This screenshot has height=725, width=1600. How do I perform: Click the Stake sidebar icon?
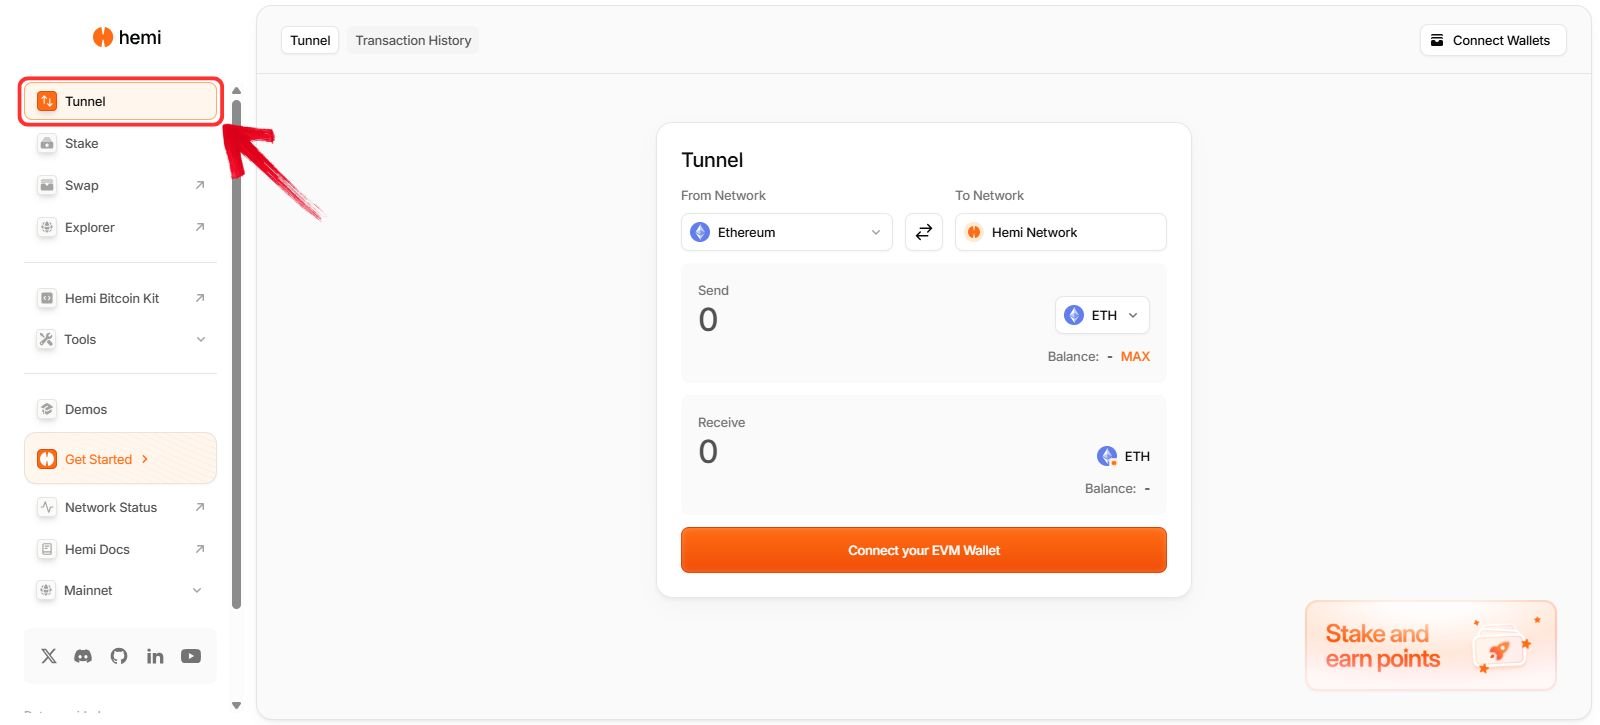47,143
